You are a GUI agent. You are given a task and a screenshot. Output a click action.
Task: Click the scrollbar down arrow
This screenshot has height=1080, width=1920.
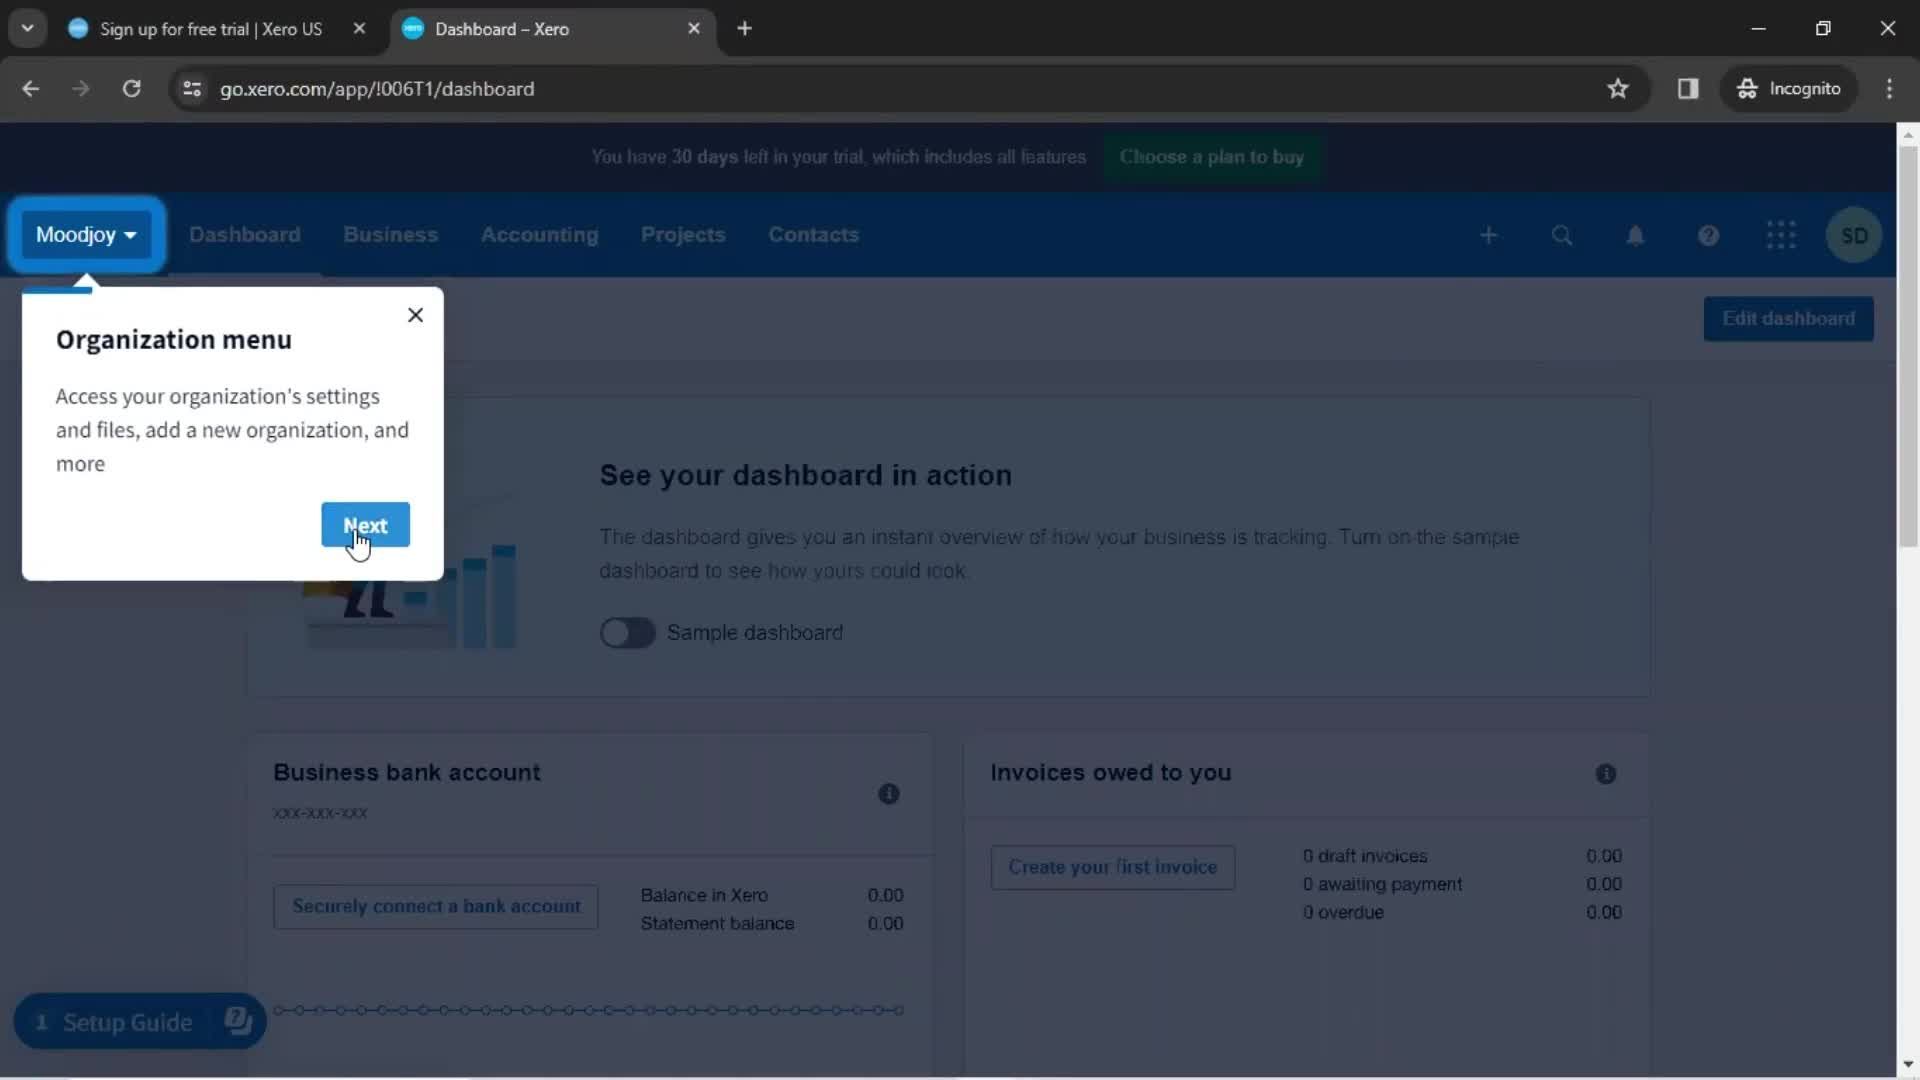[1908, 1064]
